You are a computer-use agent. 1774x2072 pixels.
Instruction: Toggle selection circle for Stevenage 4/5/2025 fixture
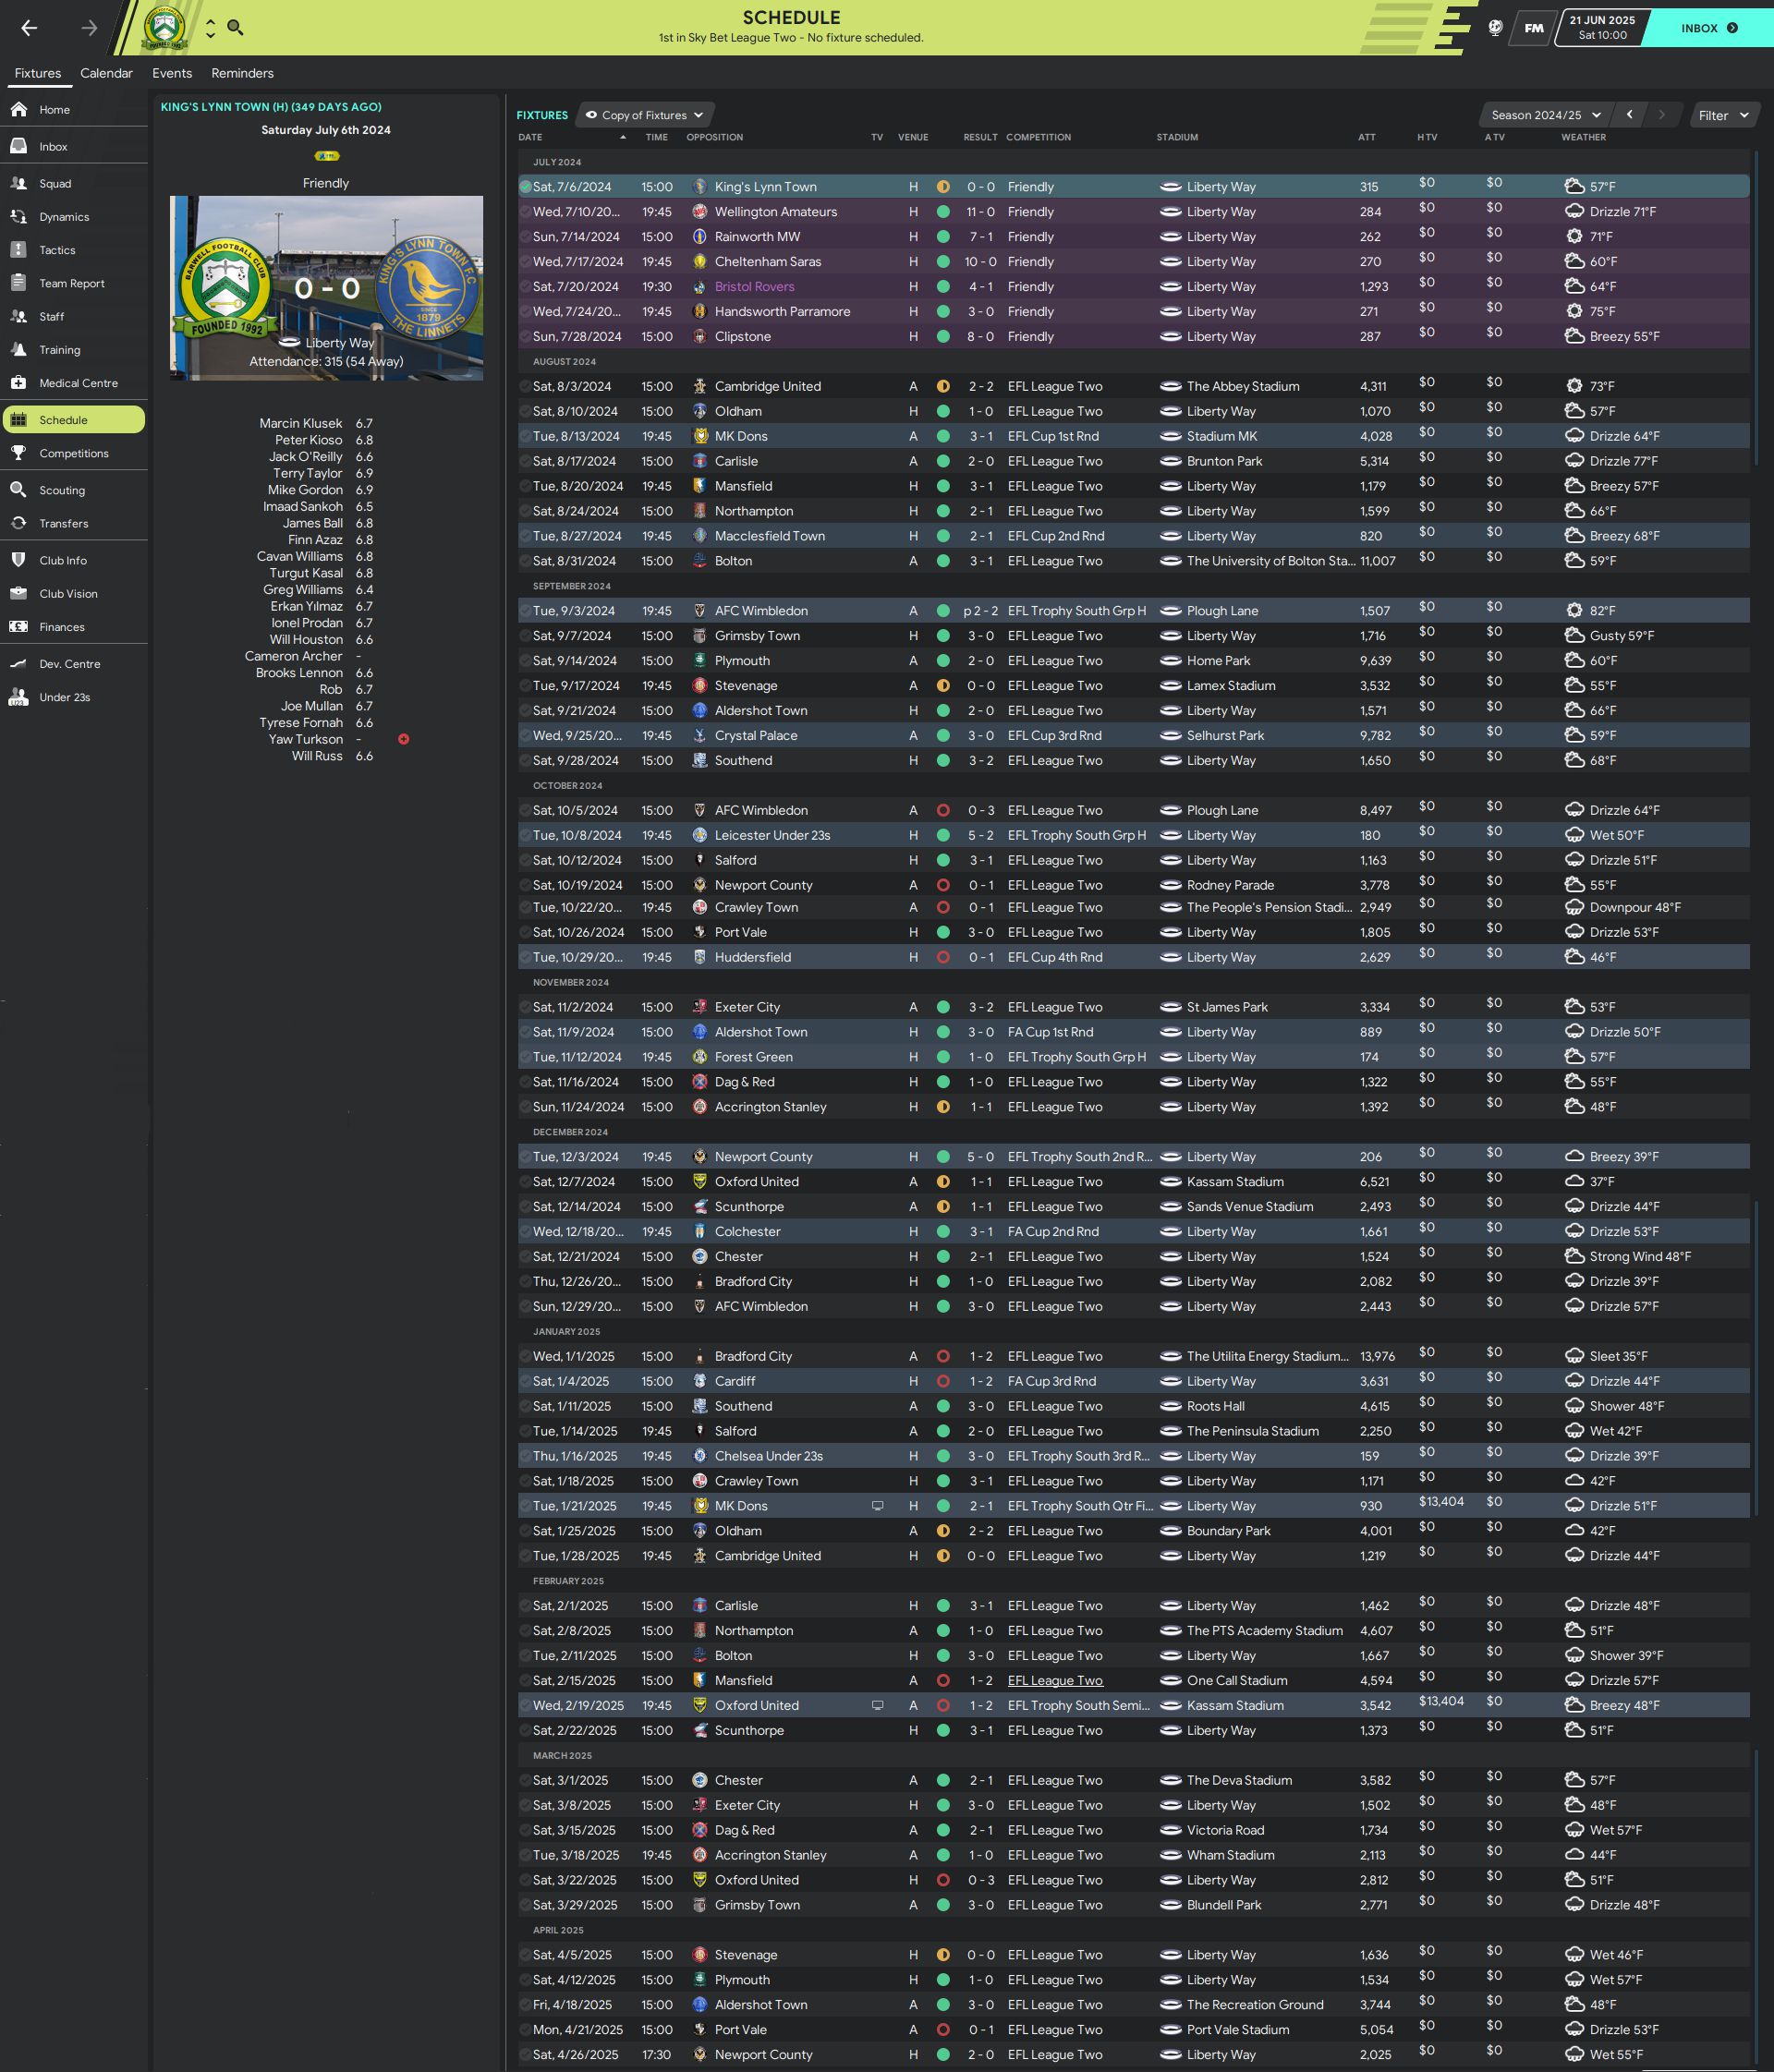(525, 1954)
